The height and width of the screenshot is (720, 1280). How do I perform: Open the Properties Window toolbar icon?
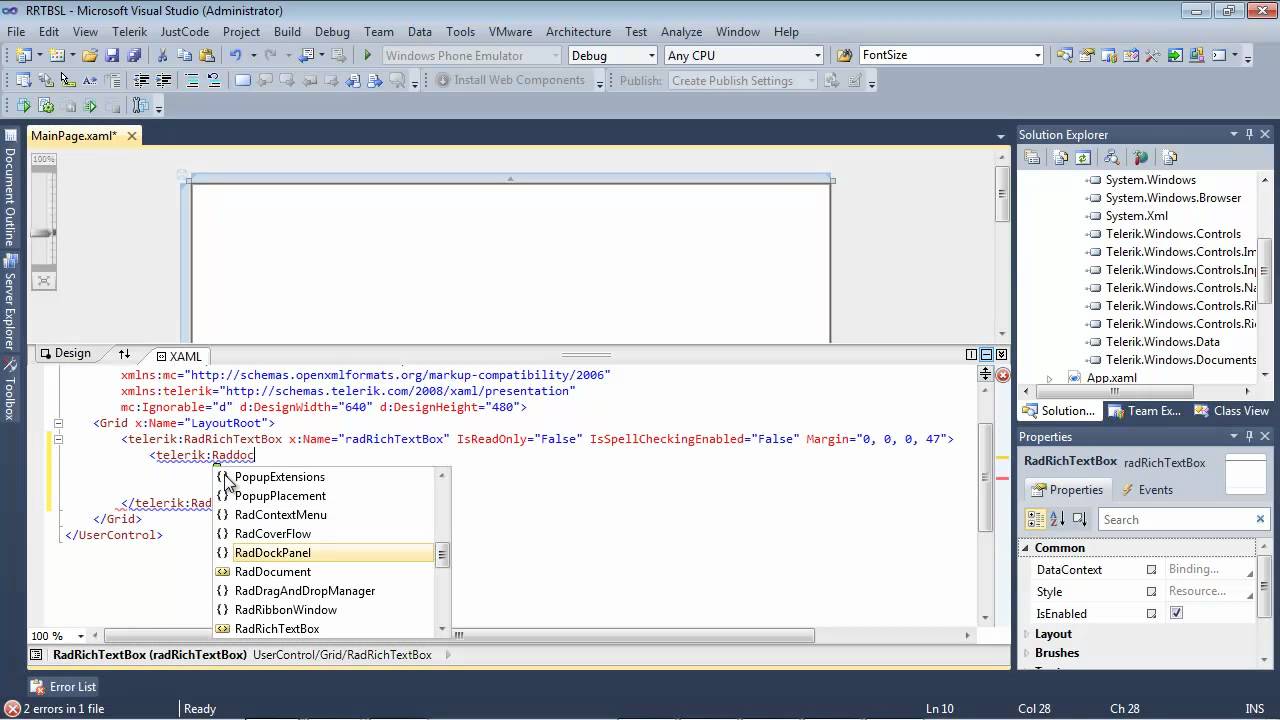click(x=1087, y=56)
